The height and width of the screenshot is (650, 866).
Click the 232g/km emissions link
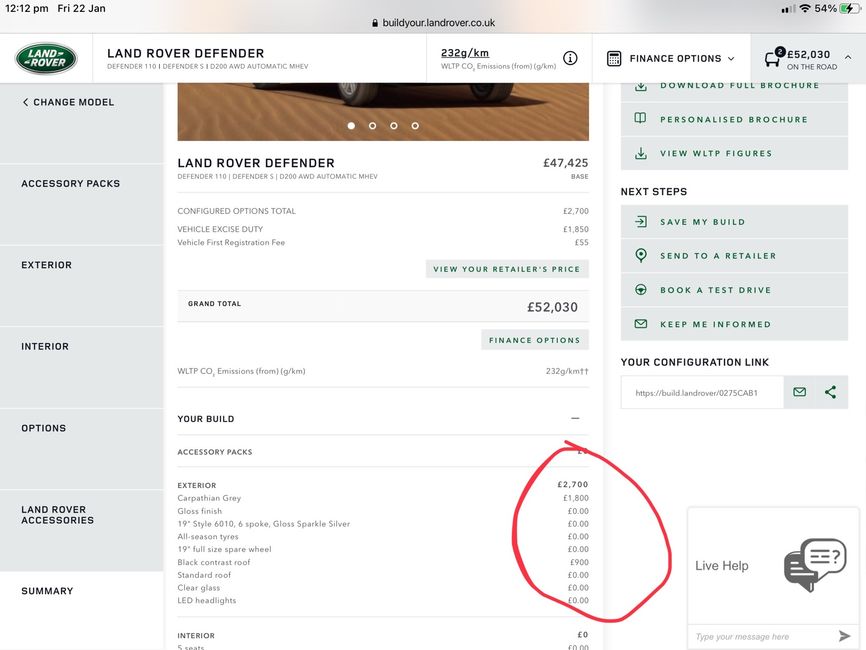click(x=465, y=53)
